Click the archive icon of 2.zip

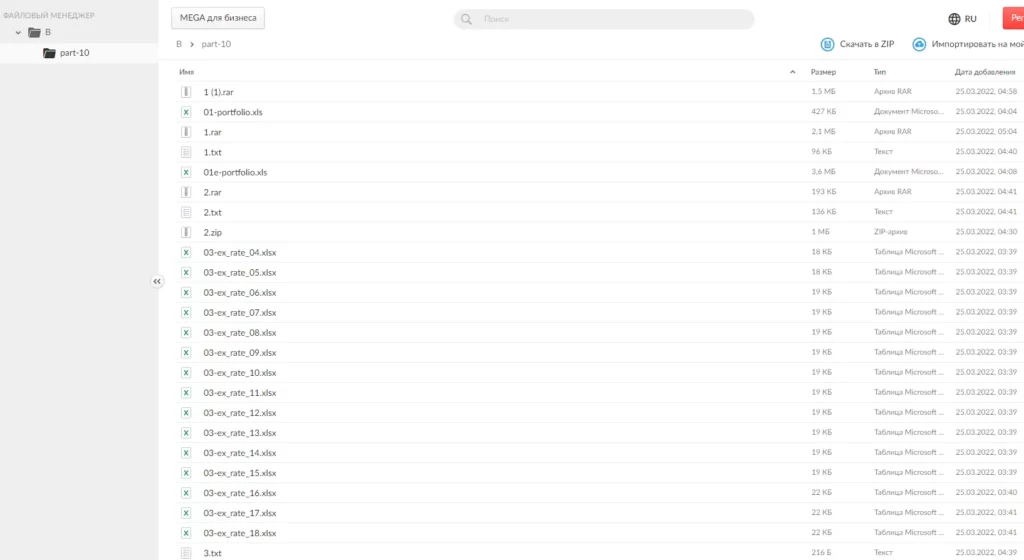coord(186,232)
